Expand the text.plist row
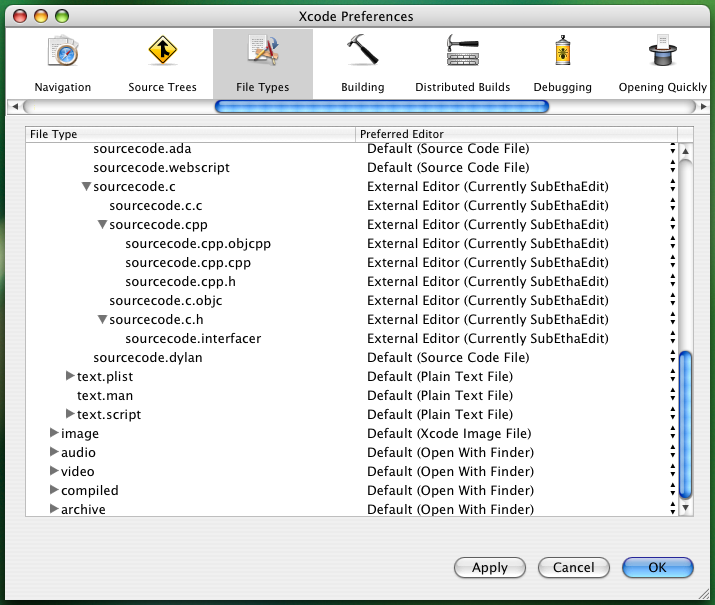Screen dimensions: 715x605 click(x=70, y=376)
